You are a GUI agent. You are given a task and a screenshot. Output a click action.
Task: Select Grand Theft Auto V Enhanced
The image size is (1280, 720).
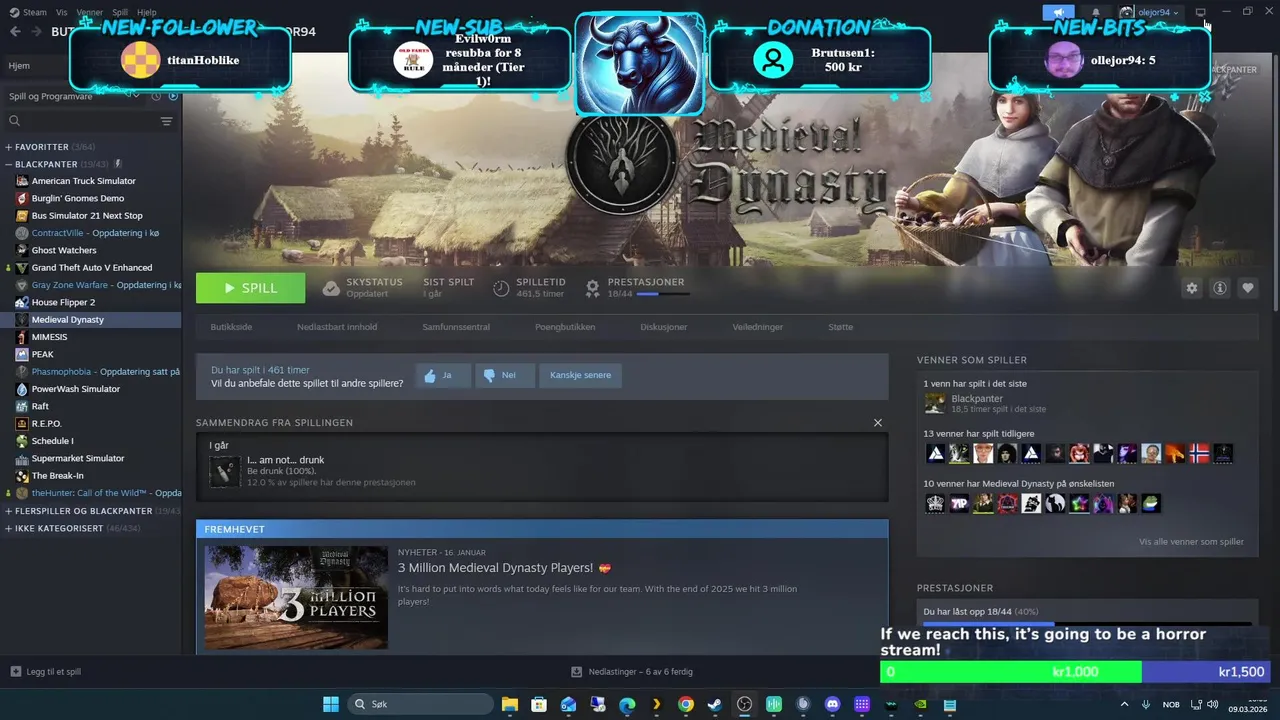91,268
